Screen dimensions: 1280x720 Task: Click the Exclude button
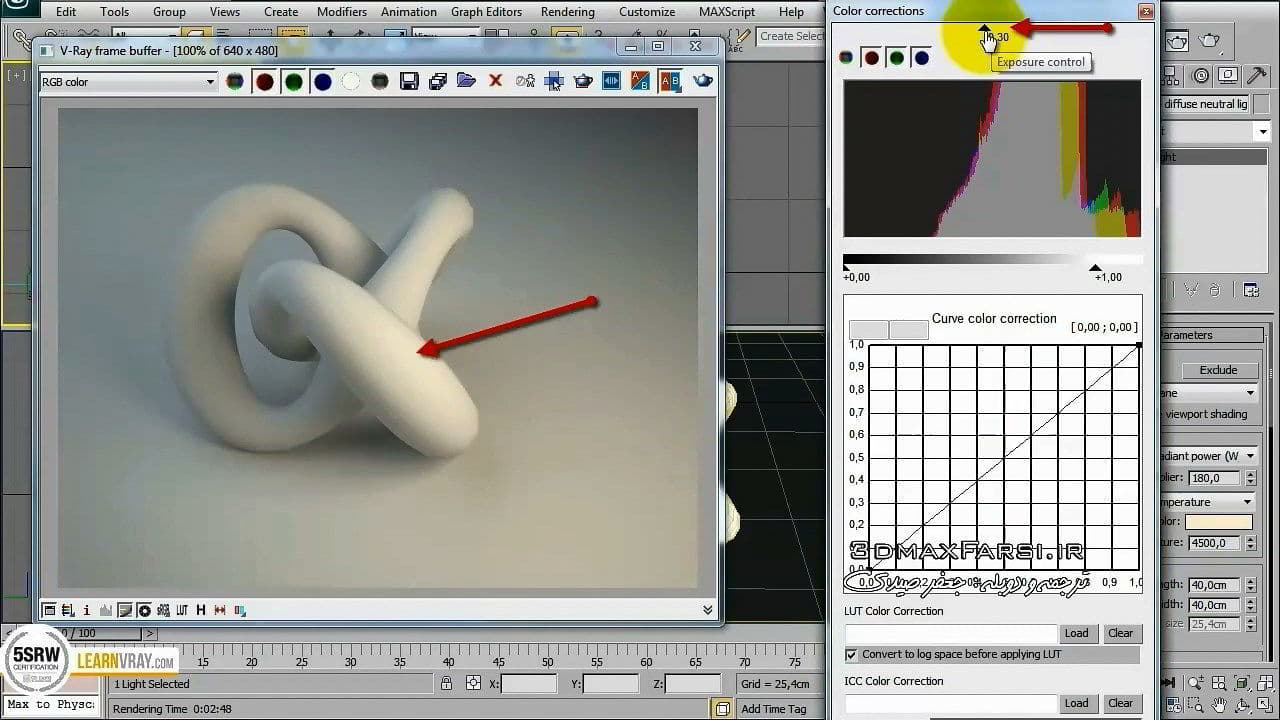click(1217, 370)
